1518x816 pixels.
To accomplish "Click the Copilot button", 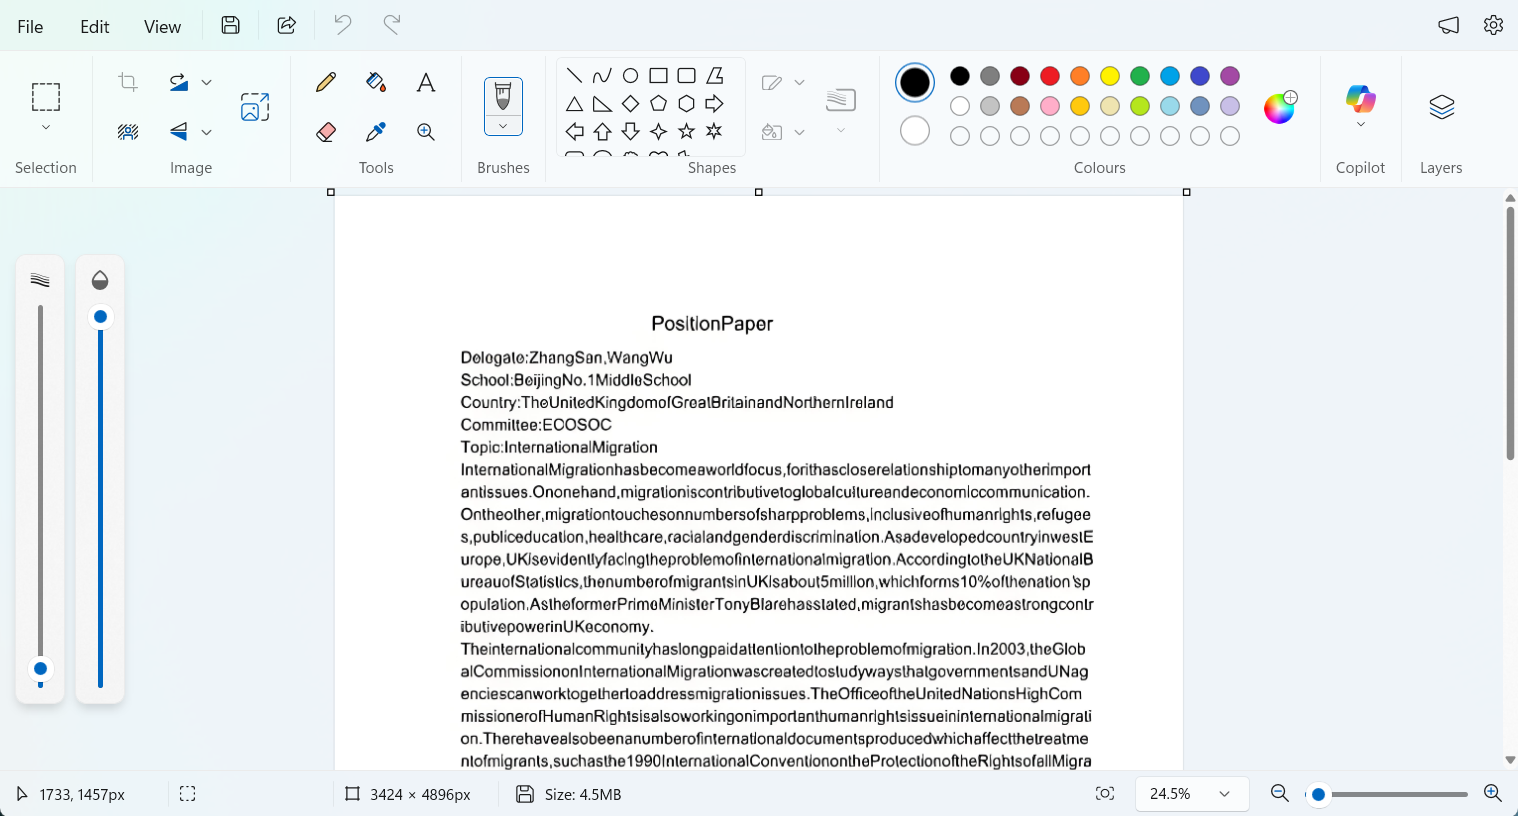I will click(x=1361, y=99).
